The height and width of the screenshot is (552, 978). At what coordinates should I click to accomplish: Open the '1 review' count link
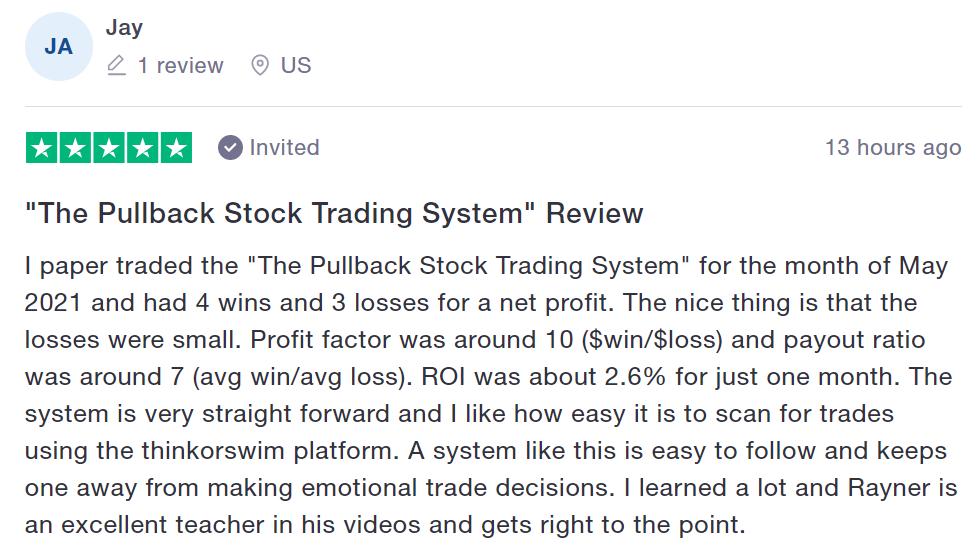pyautogui.click(x=180, y=65)
